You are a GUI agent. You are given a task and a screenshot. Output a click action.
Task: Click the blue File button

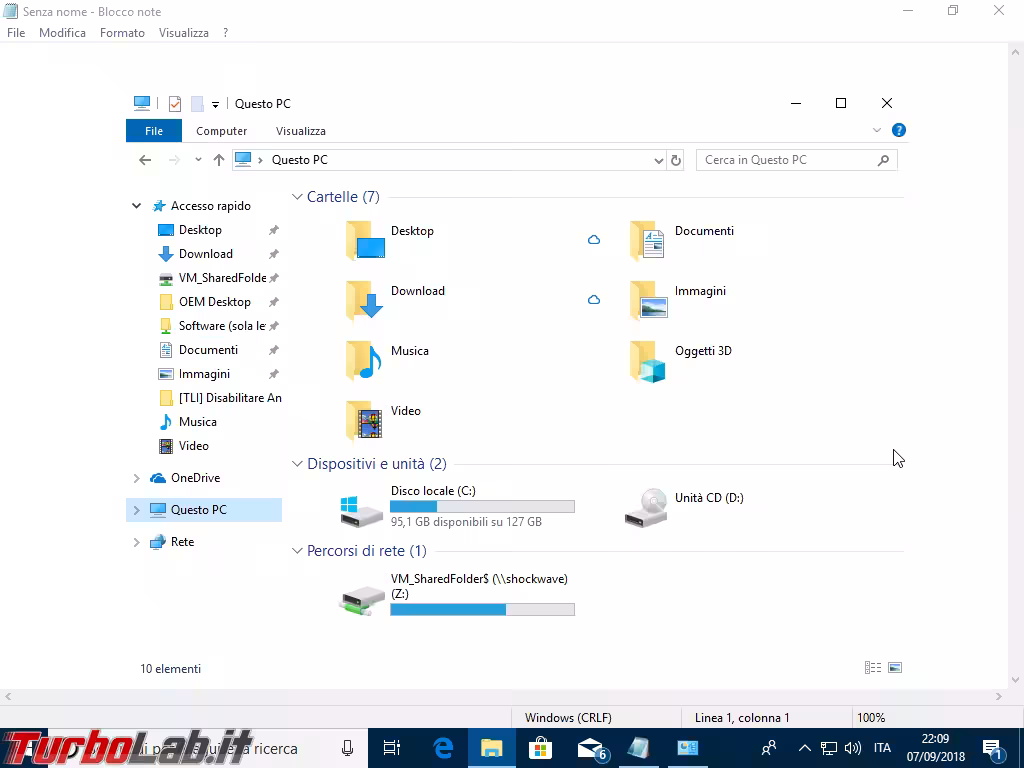[153, 131]
